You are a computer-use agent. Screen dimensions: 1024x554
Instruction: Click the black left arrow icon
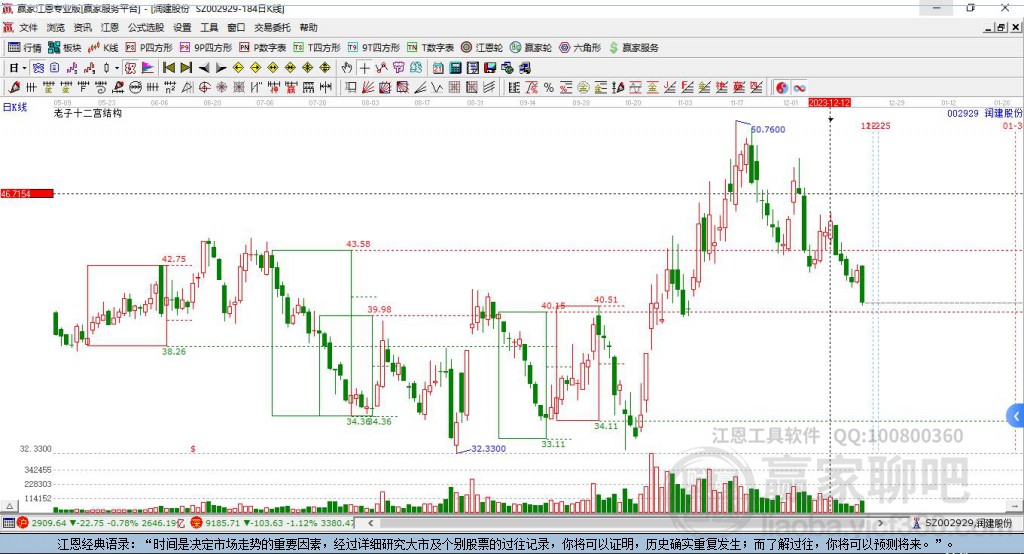pyautogui.click(x=204, y=68)
